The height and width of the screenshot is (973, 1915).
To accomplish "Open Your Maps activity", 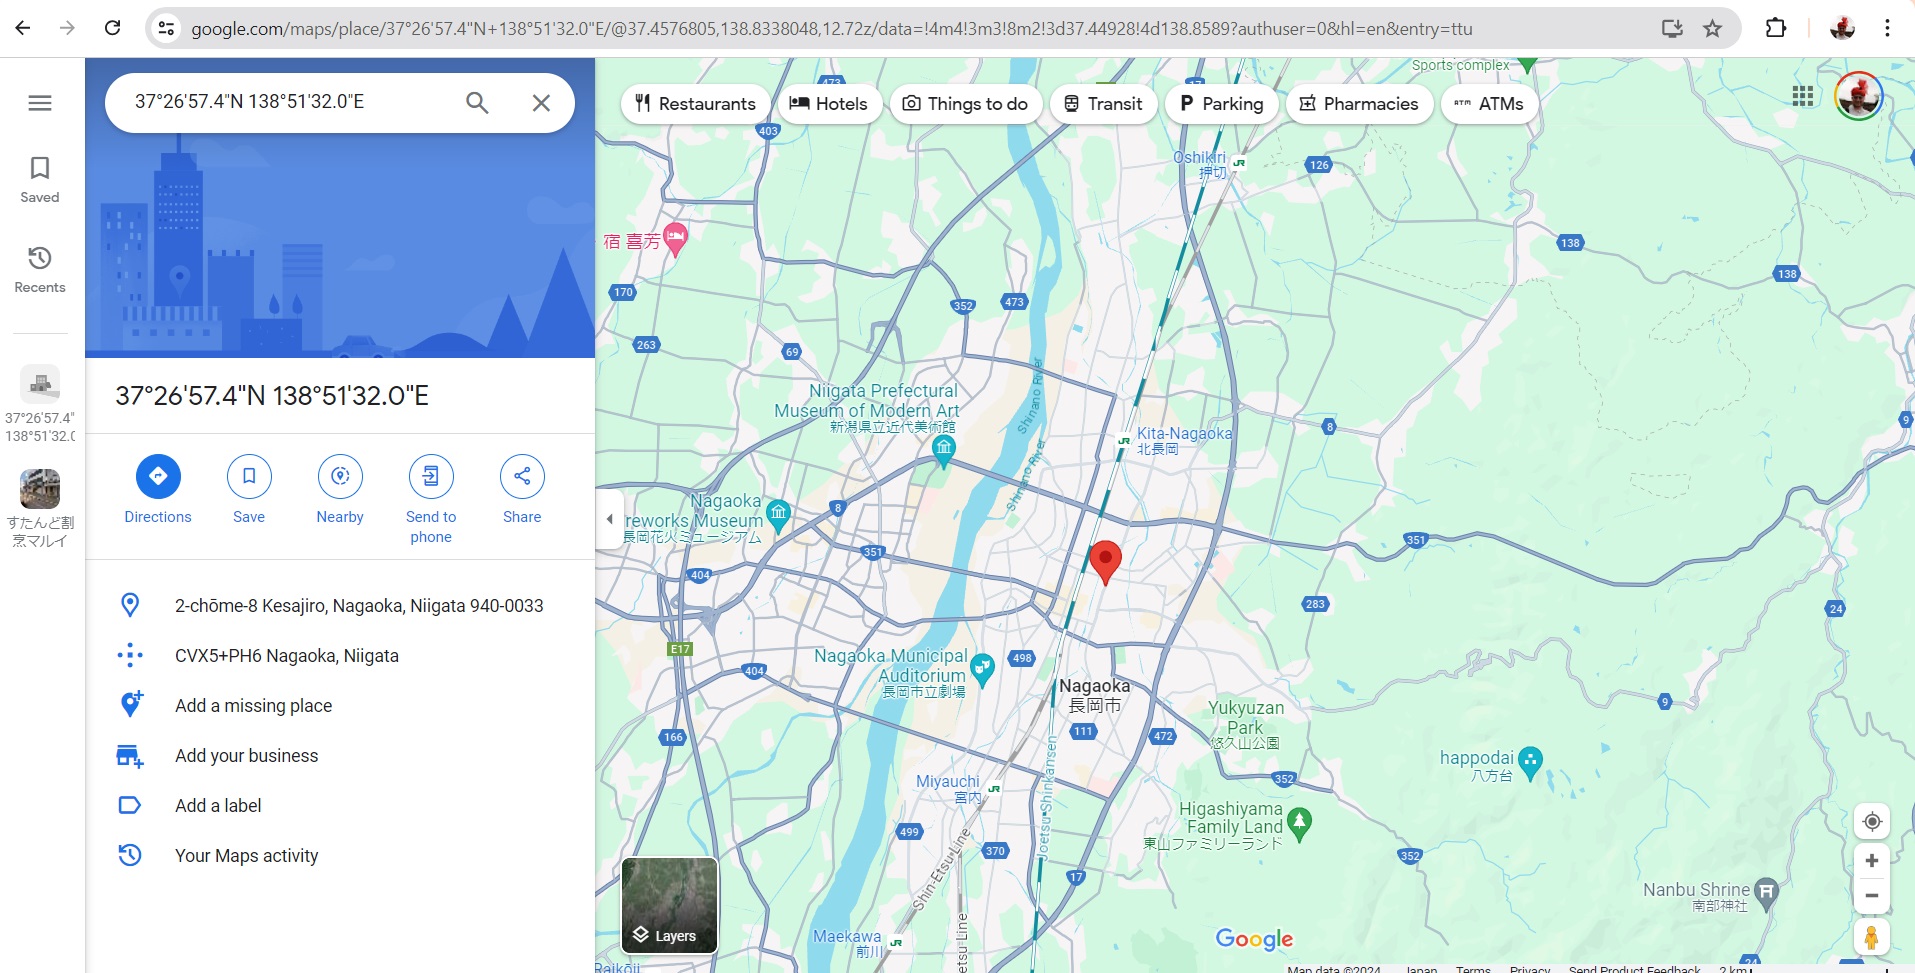I will coord(340,855).
